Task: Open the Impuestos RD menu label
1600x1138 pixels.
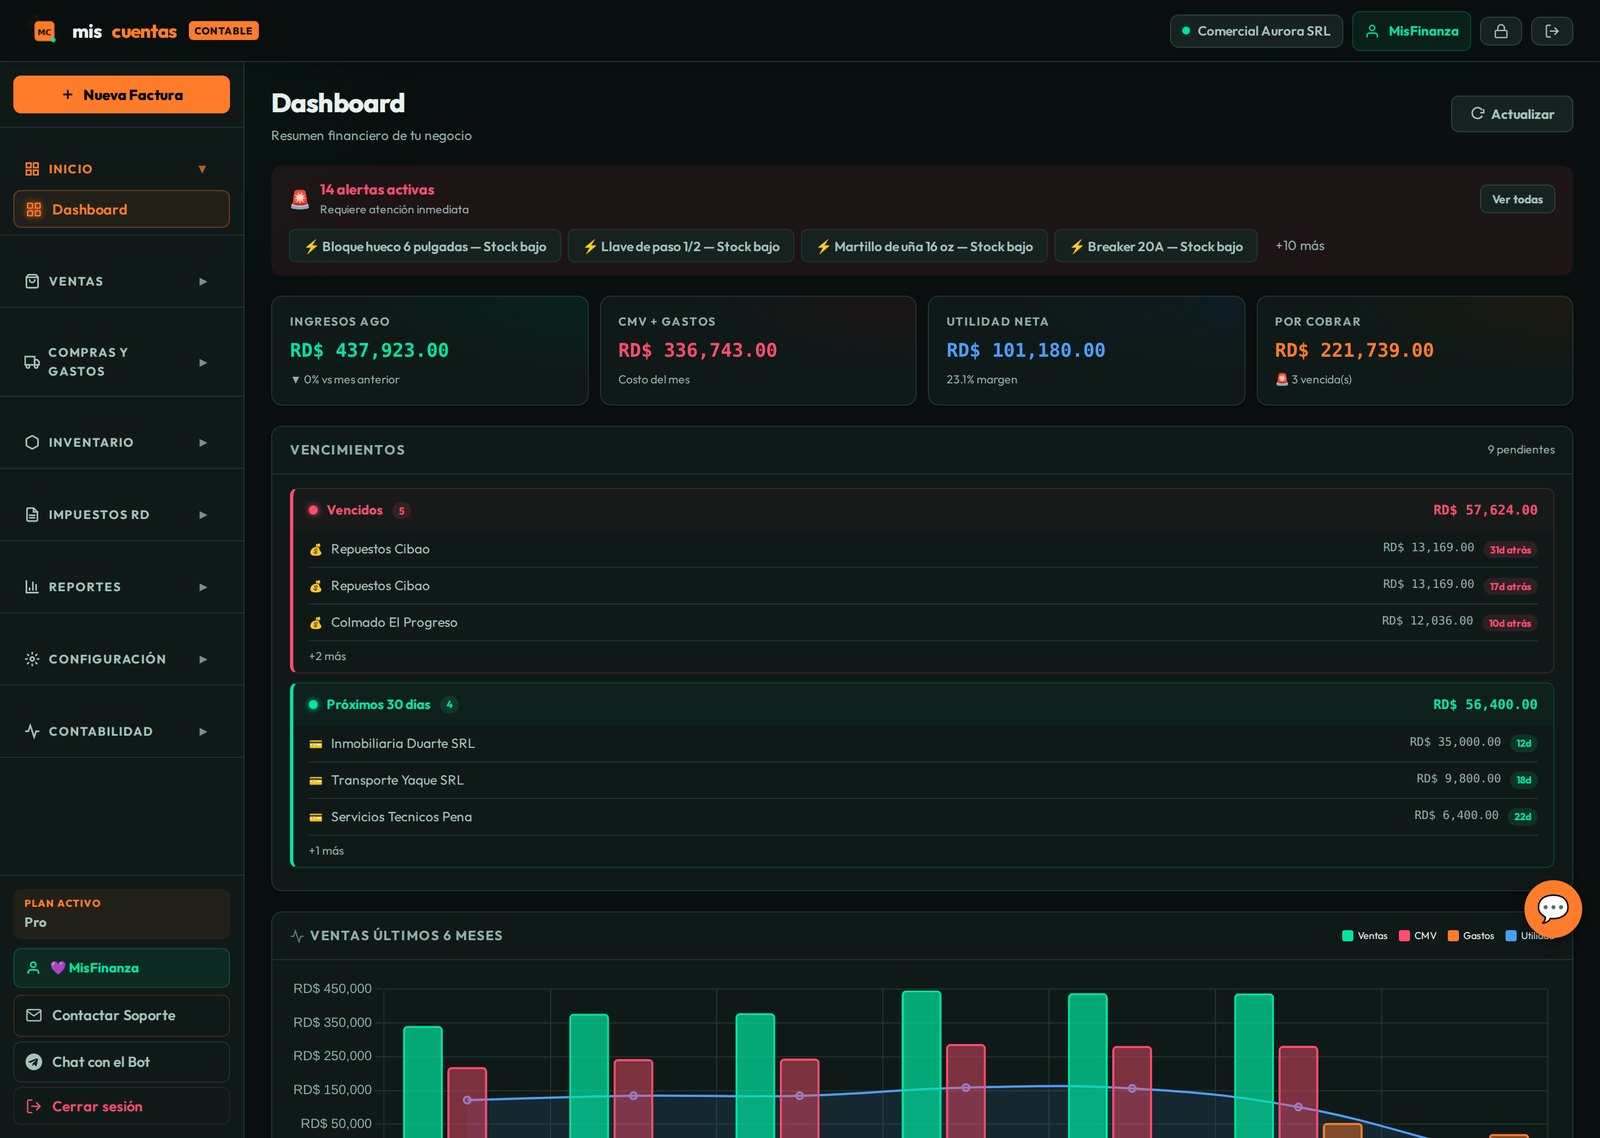Action: pyautogui.click(x=99, y=514)
